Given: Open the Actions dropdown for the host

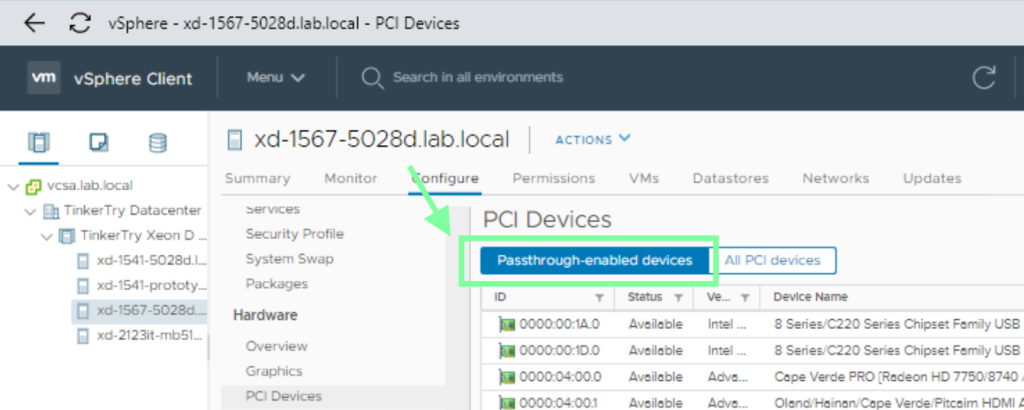Looking at the screenshot, I should click(x=593, y=139).
